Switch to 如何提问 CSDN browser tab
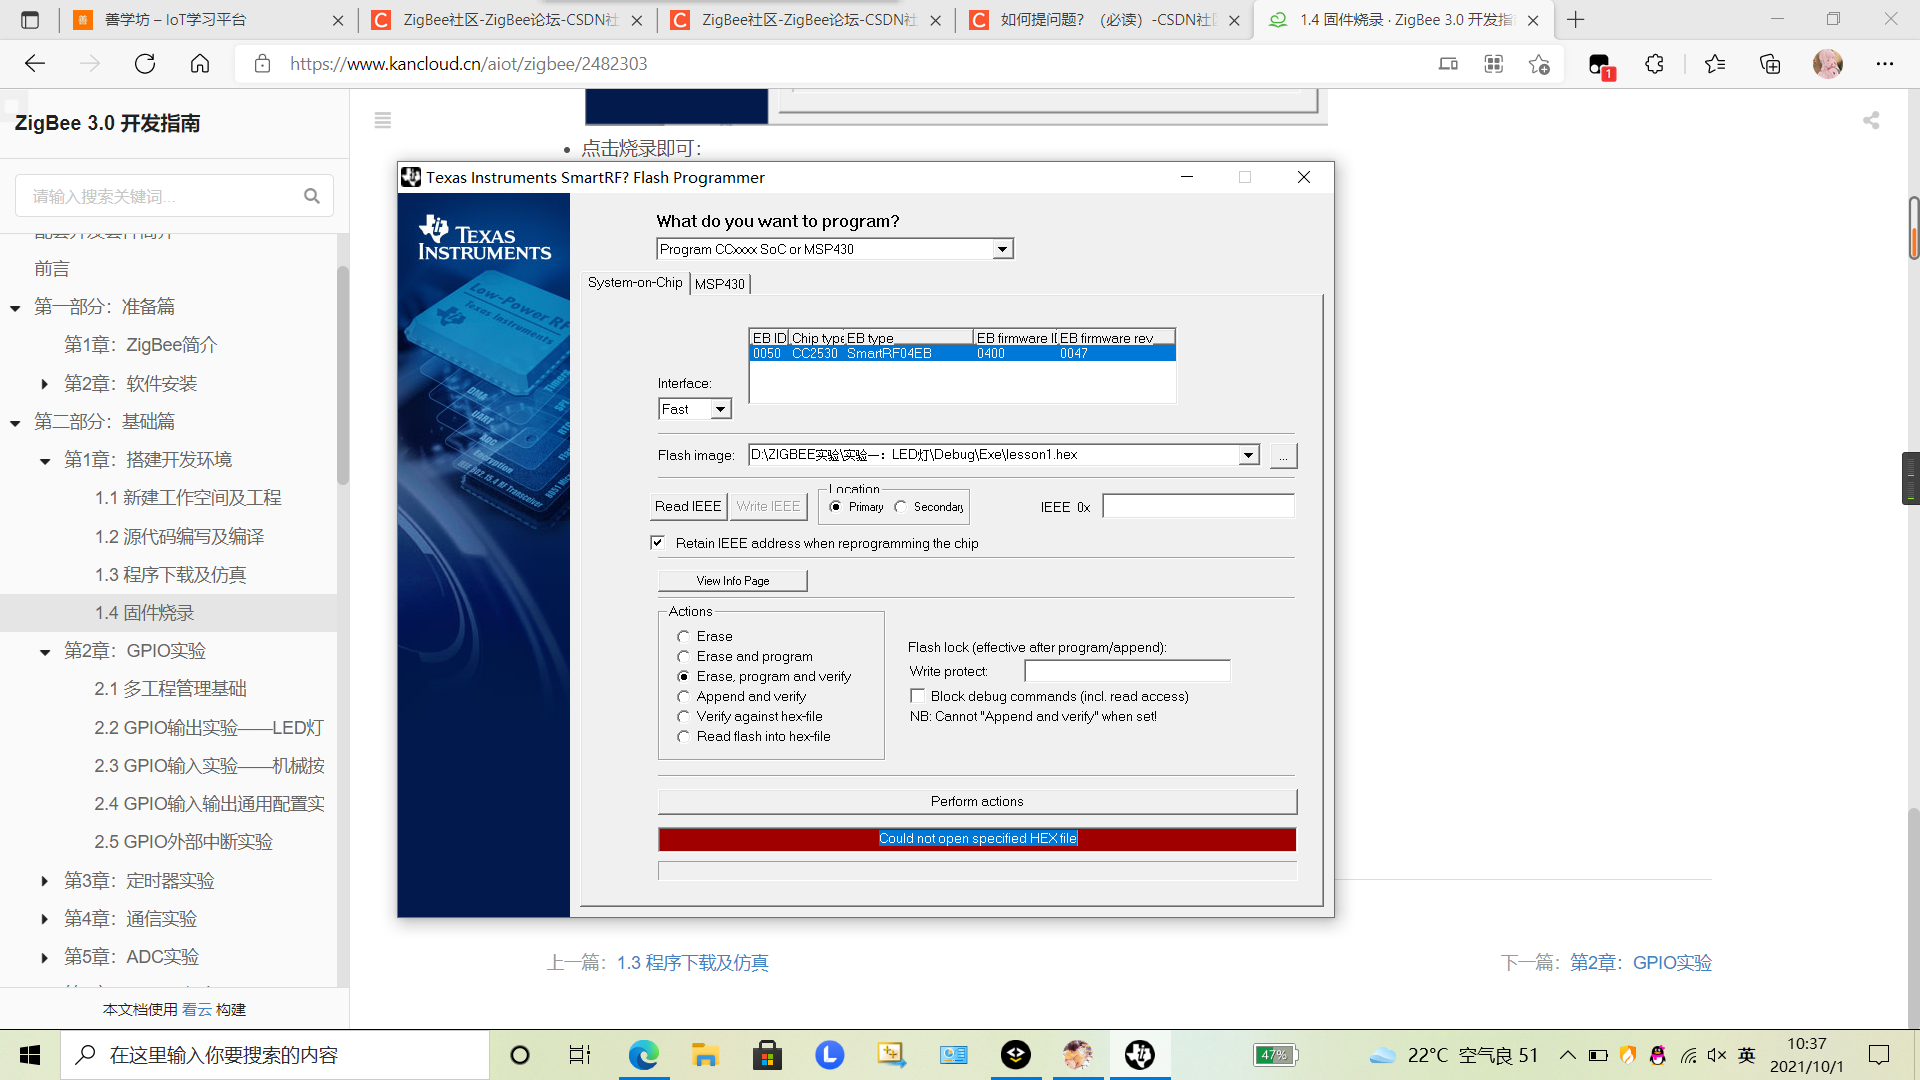 tap(1103, 20)
